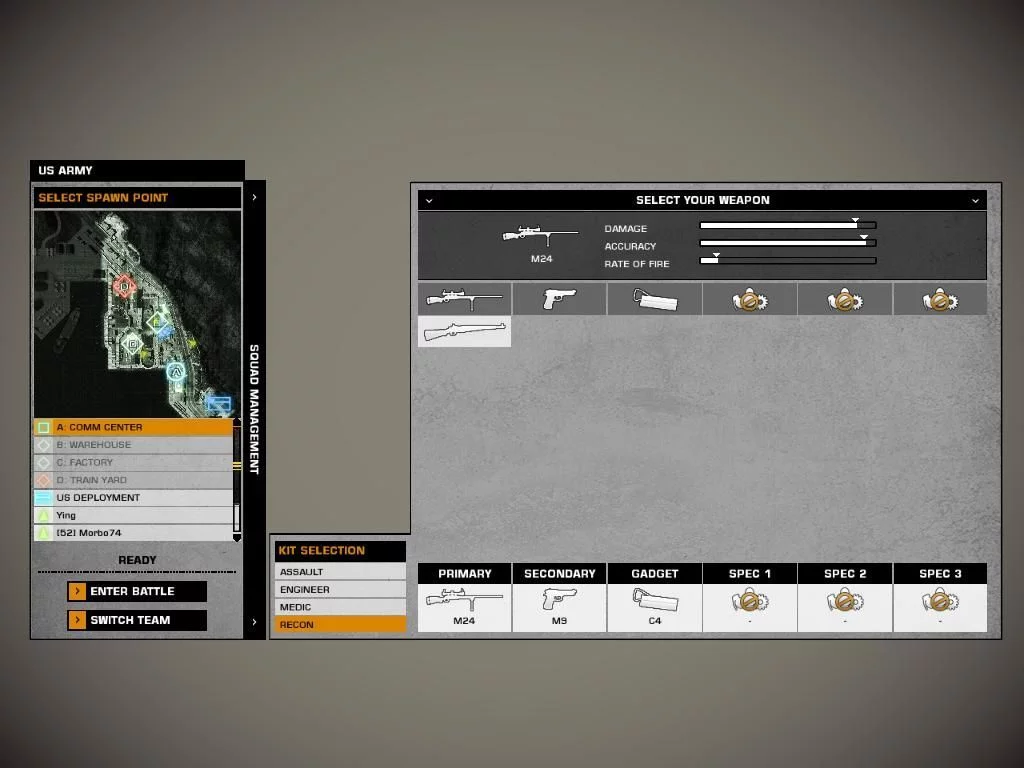Screen dimensions: 1024x768
Task: Select the wooden rifle below the M24
Action: (x=464, y=331)
